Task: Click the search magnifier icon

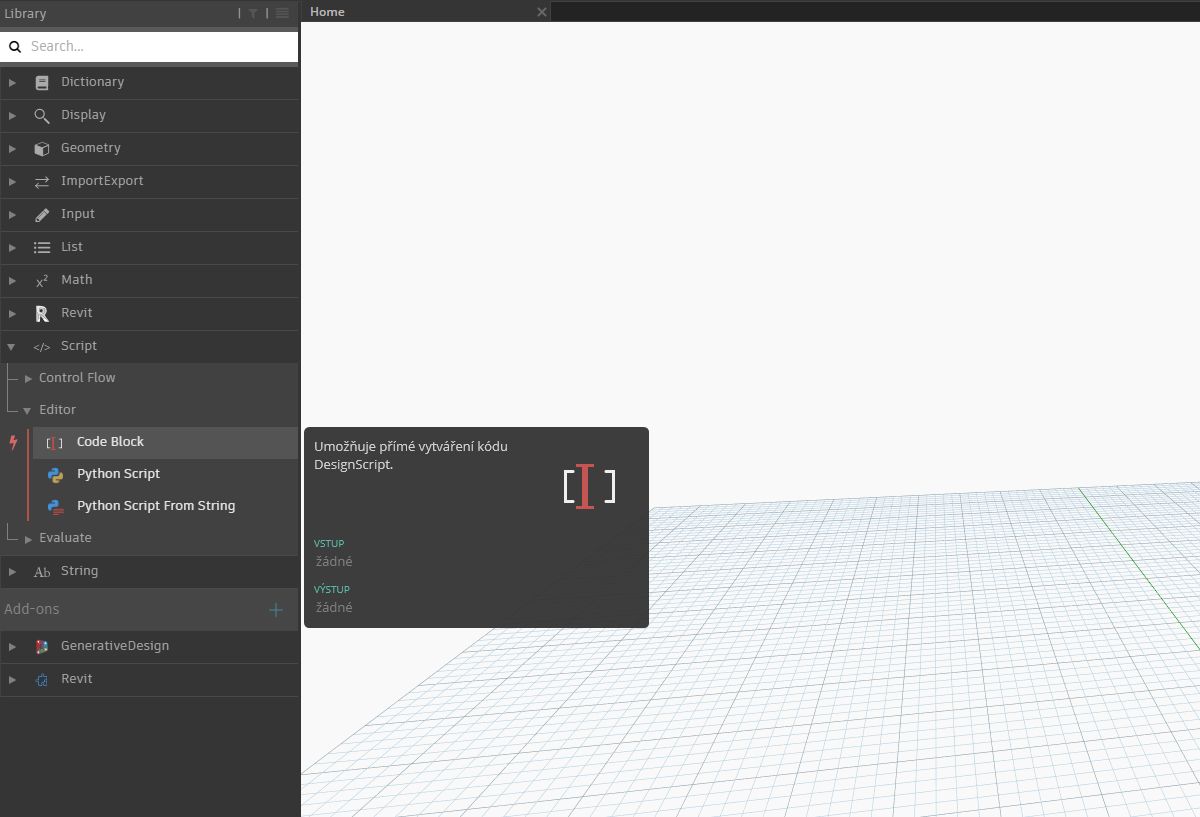Action: tap(15, 46)
